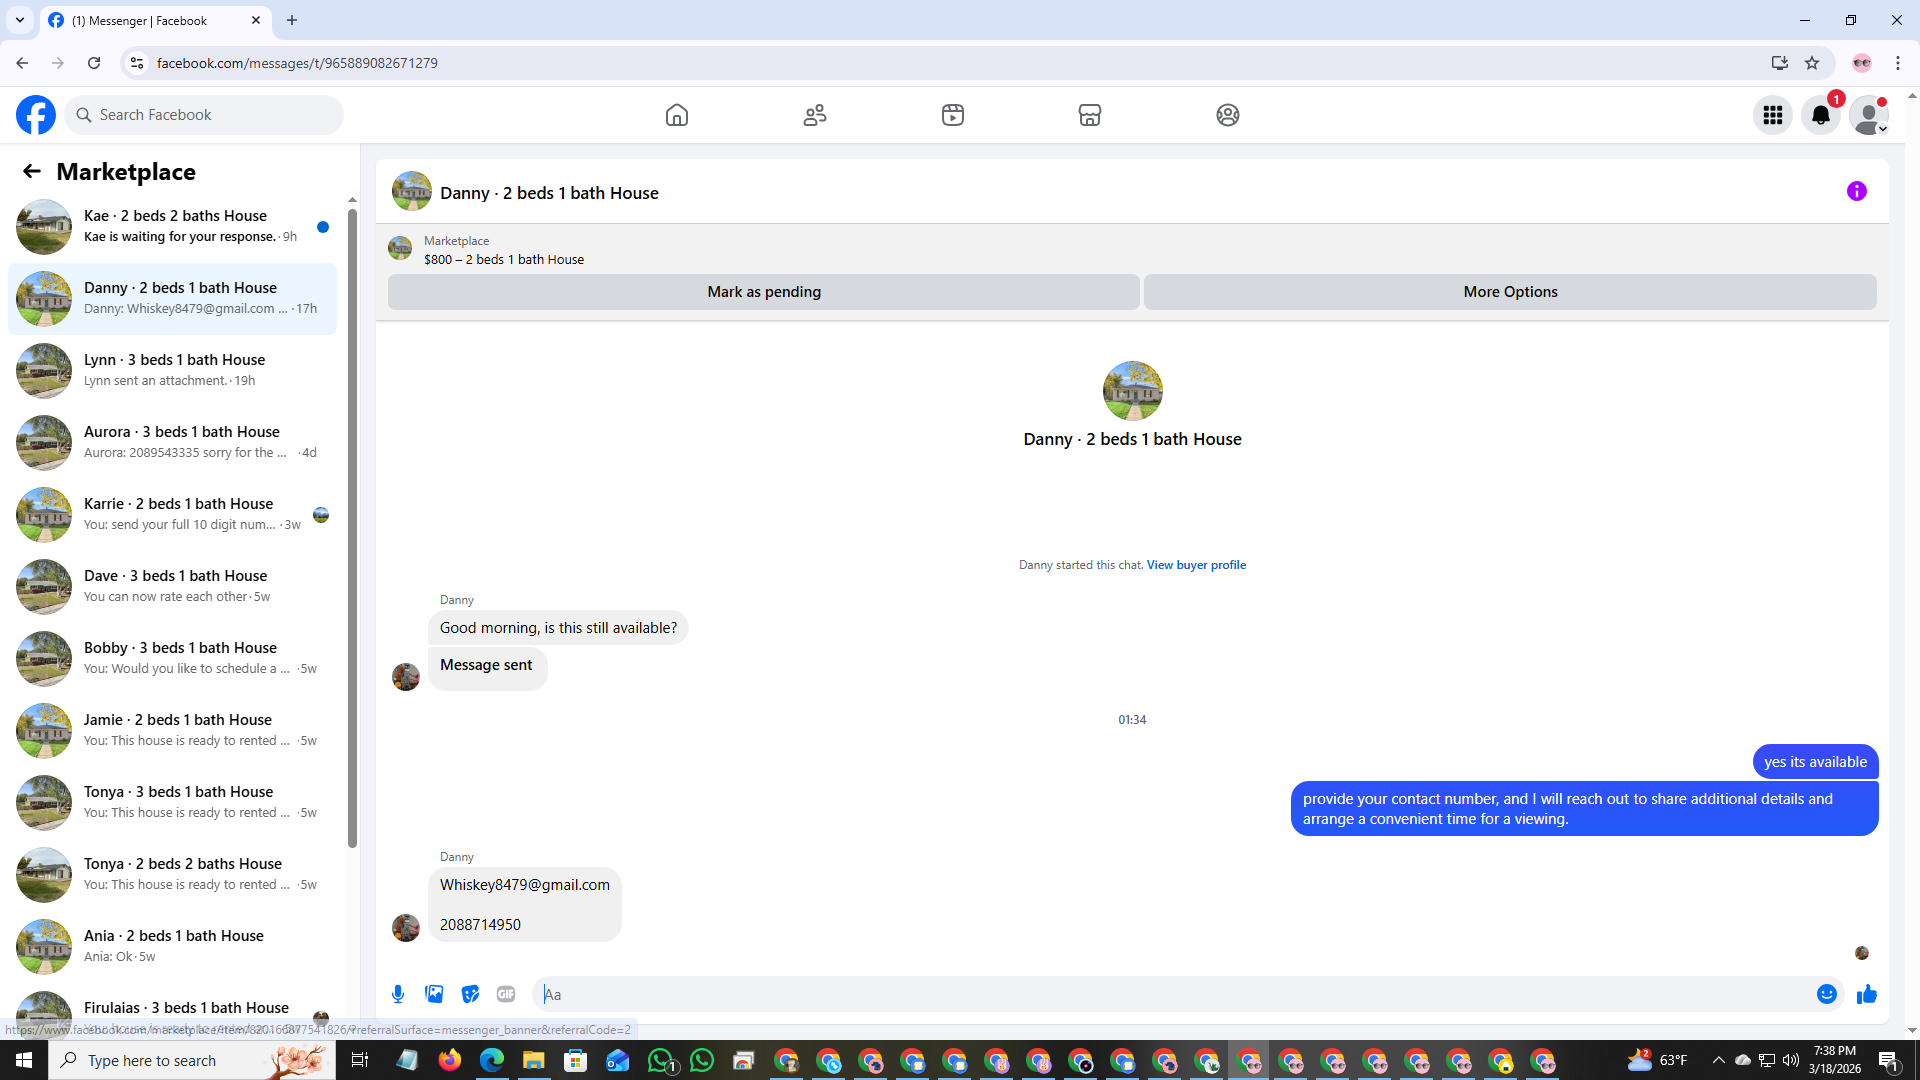Open the GIF picker

[506, 994]
